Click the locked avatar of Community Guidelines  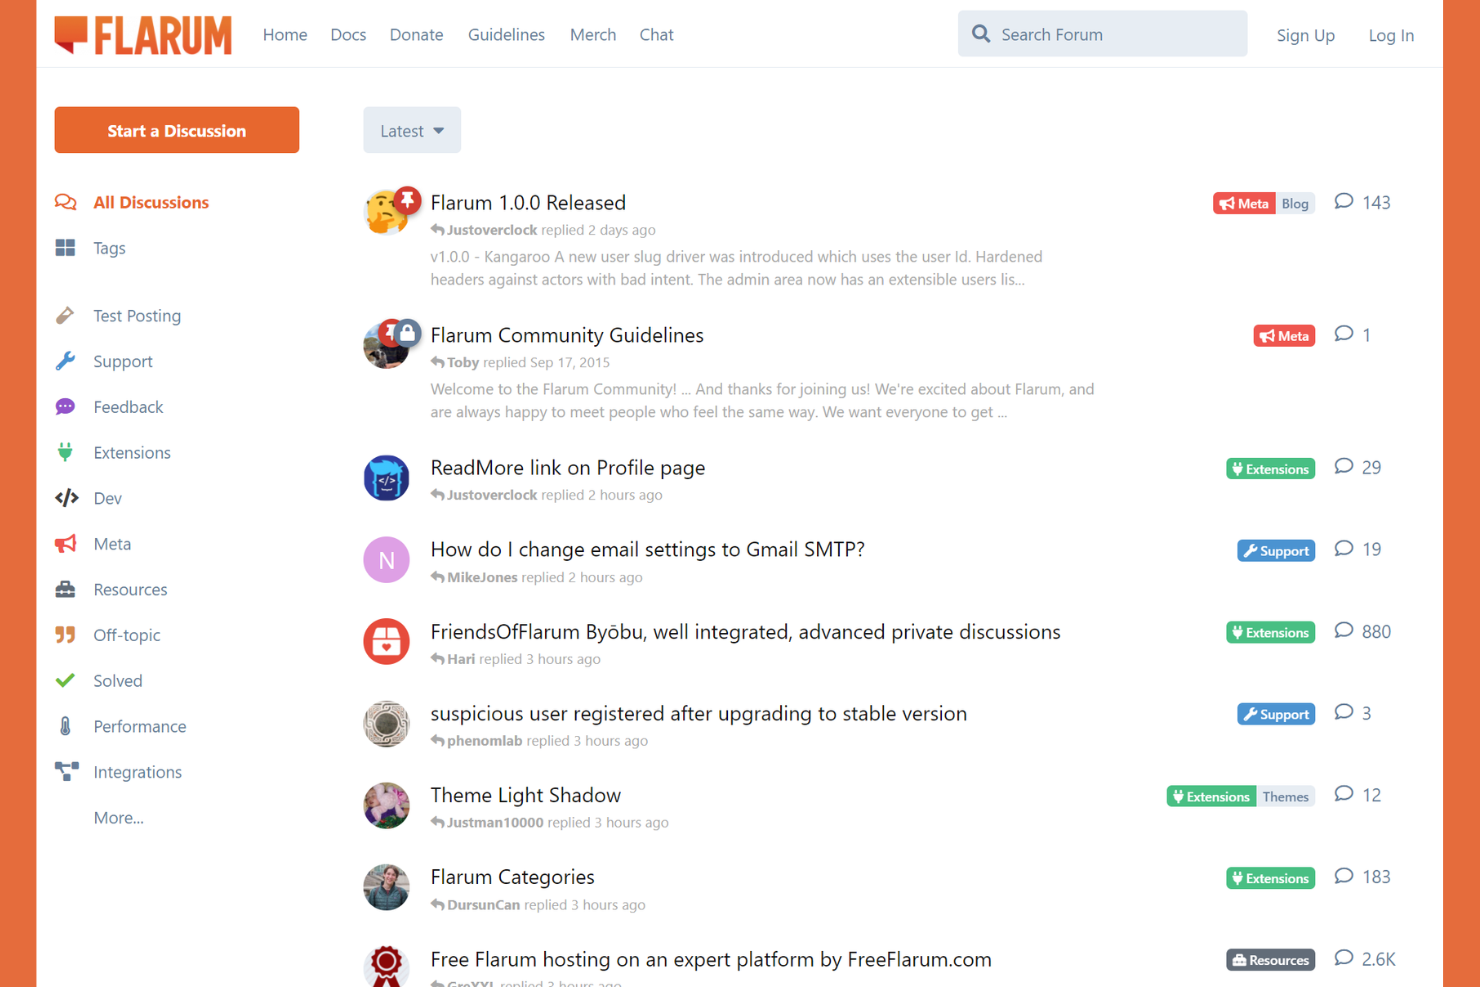[x=387, y=344]
